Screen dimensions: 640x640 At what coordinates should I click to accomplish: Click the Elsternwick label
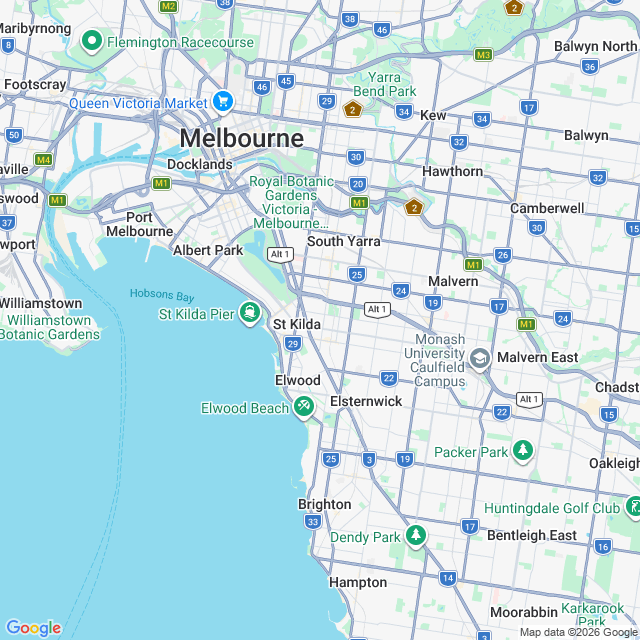pyautogui.click(x=366, y=401)
